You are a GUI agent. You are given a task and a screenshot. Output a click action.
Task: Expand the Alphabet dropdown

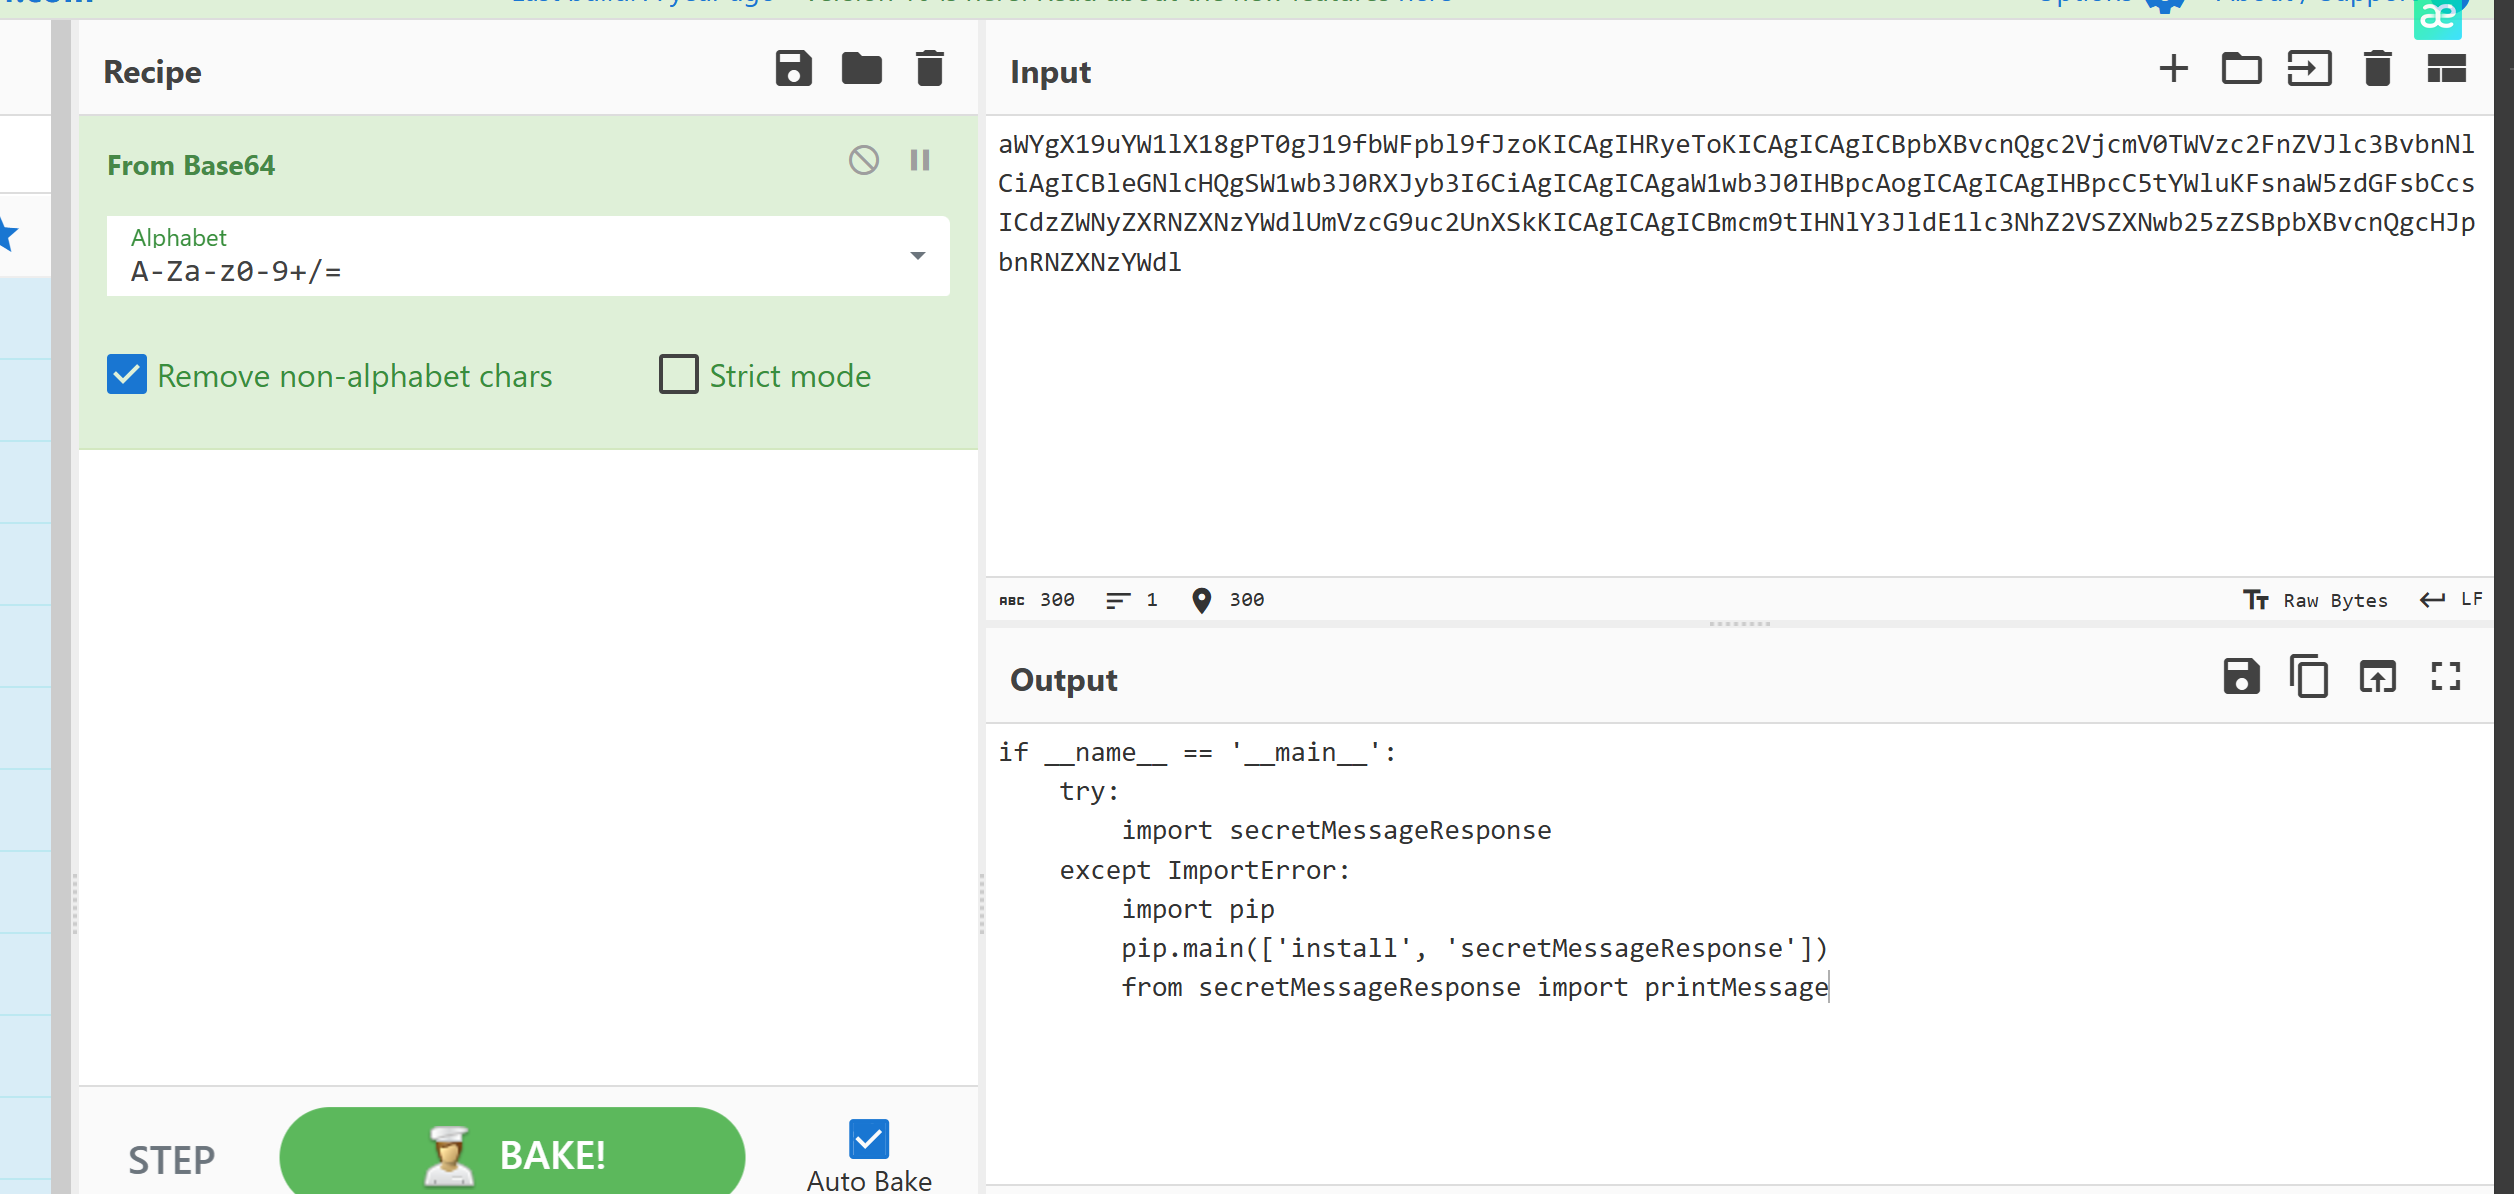917,256
